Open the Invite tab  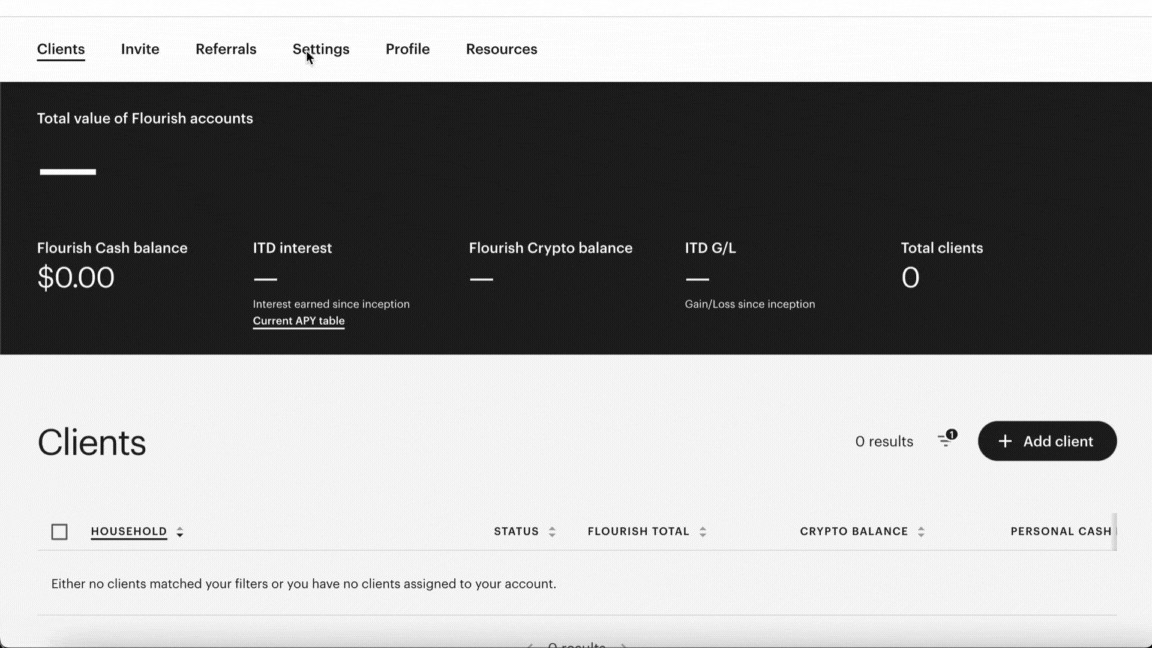tap(140, 49)
